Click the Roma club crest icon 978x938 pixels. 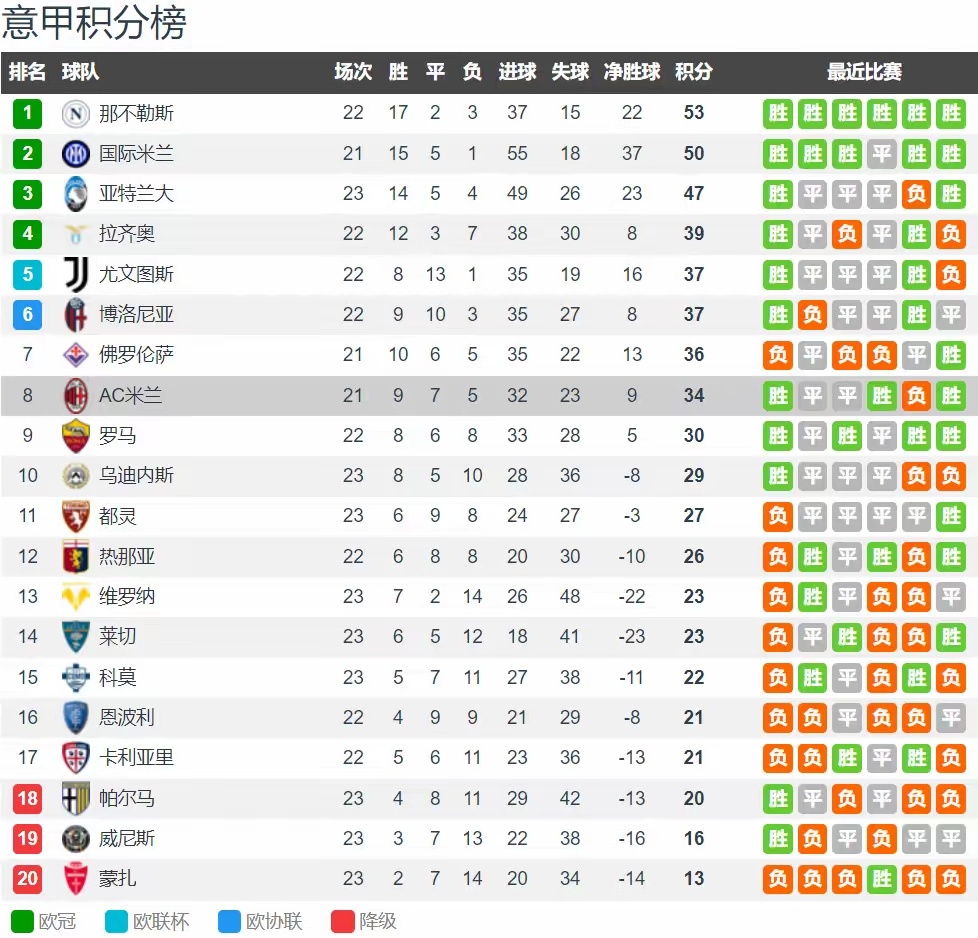pyautogui.click(x=76, y=436)
